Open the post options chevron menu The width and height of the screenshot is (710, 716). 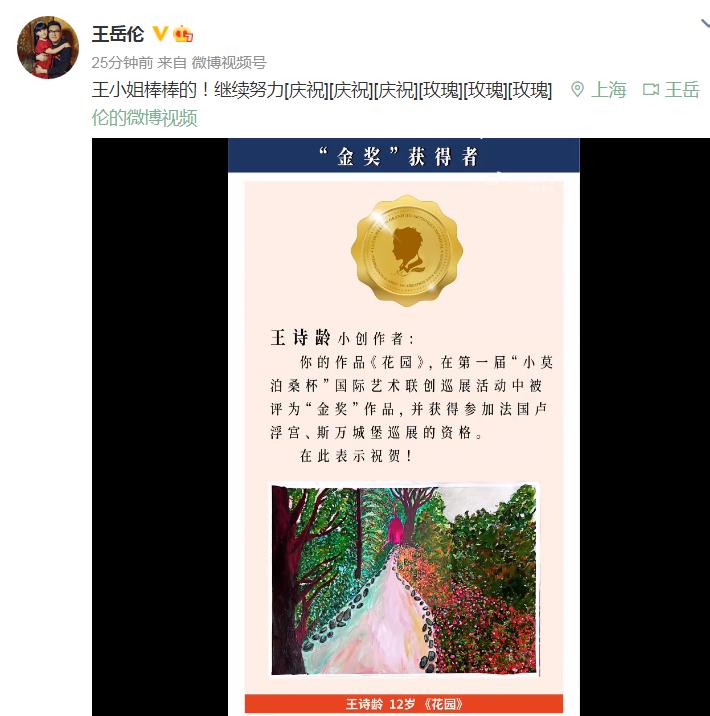(705, 24)
